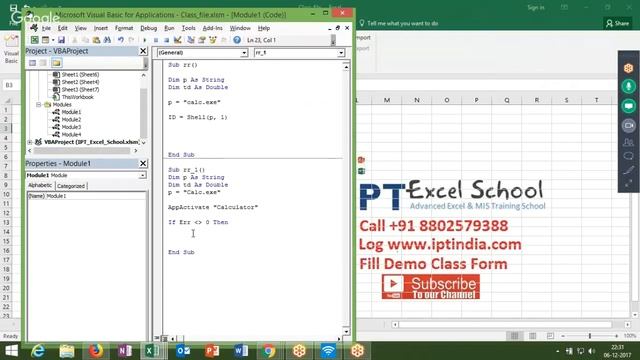Open dropdown arrow next to Insert UserForm icon
Screen dimensions: 640x360
tap(53, 40)
